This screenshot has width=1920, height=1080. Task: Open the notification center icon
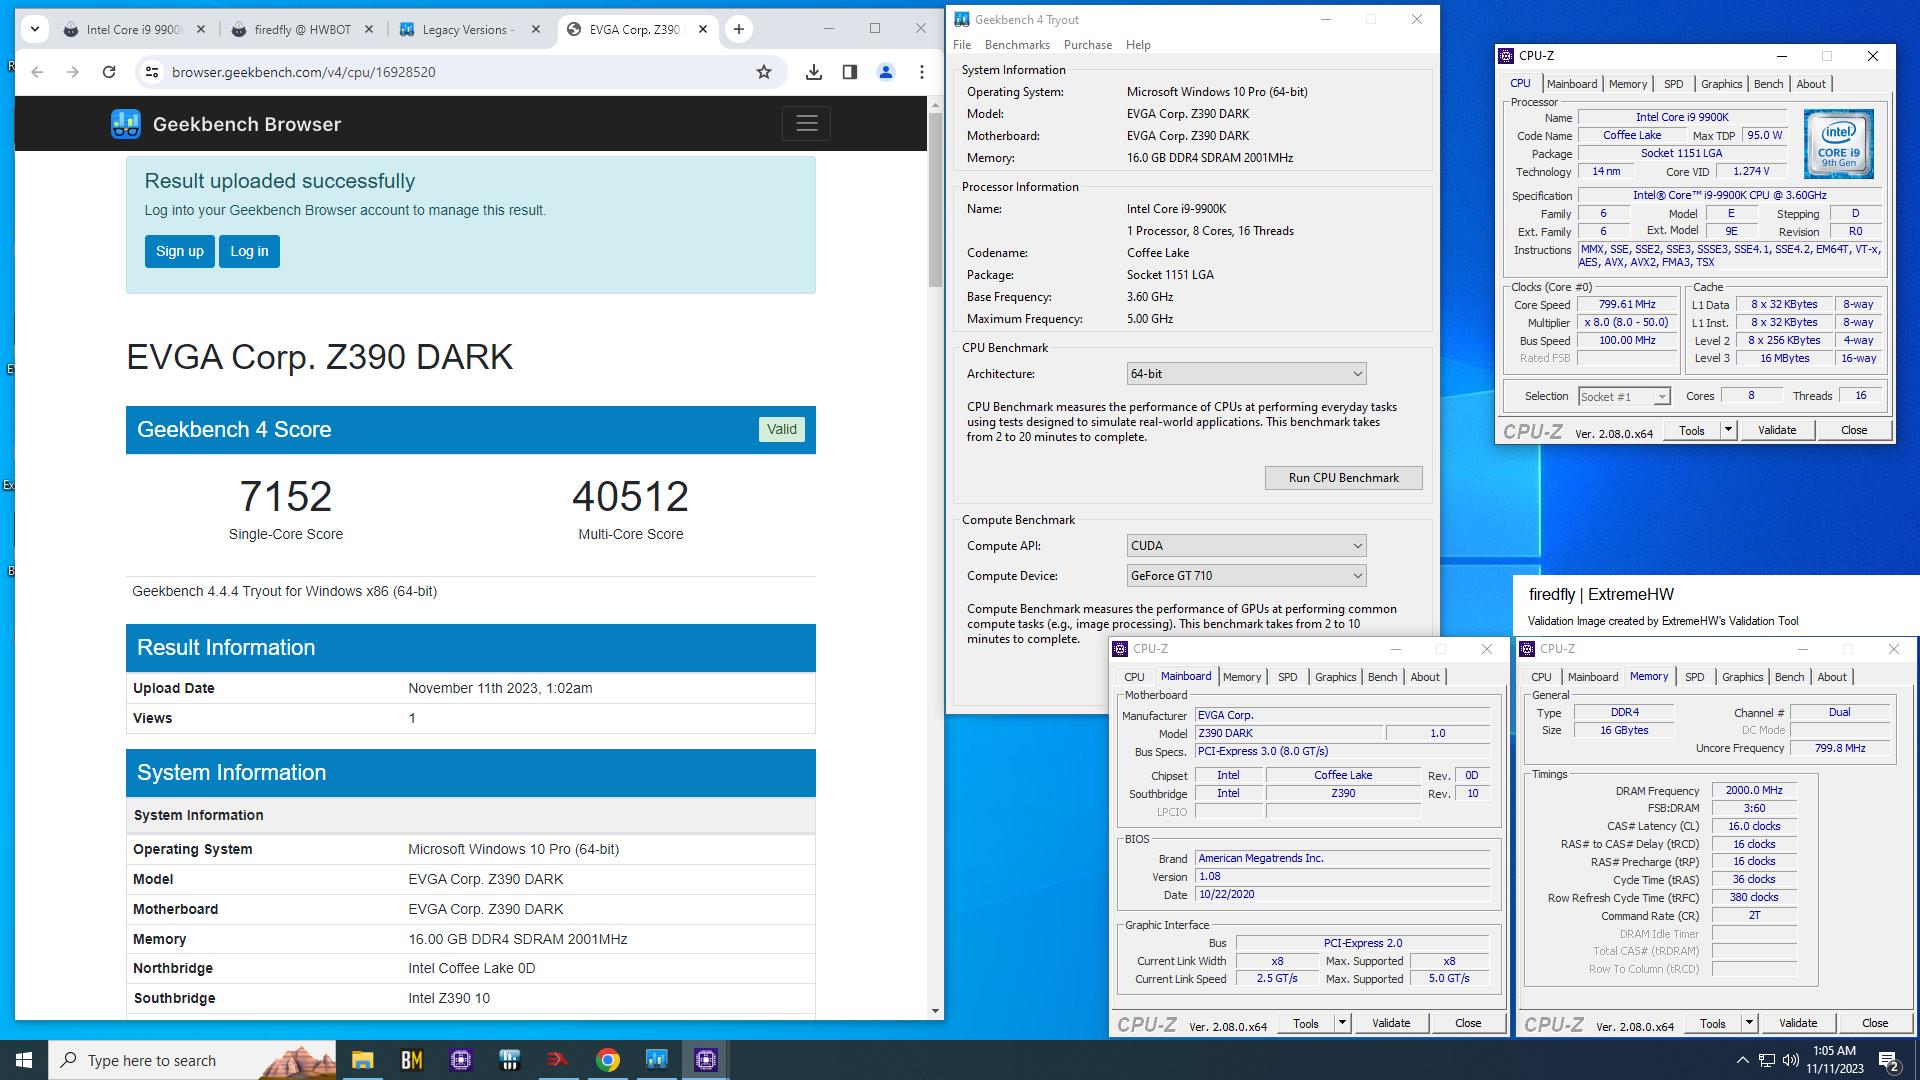1888,1060
